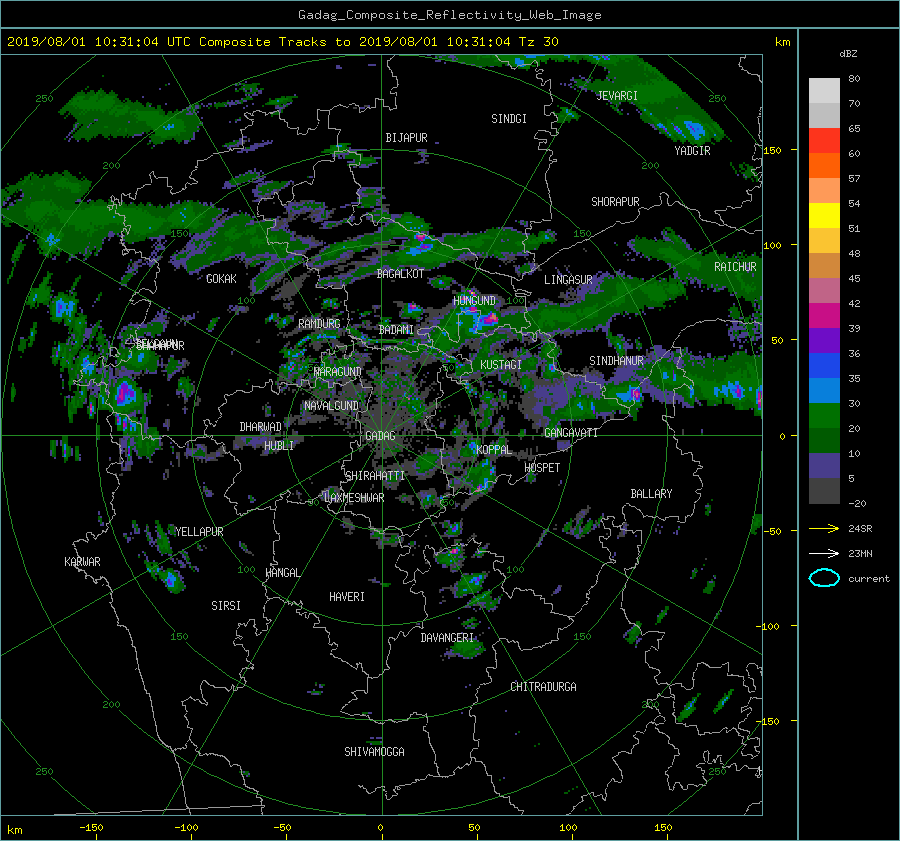Click the BADAMI city label
Image resolution: width=900 pixels, height=841 pixels.
click(x=396, y=330)
